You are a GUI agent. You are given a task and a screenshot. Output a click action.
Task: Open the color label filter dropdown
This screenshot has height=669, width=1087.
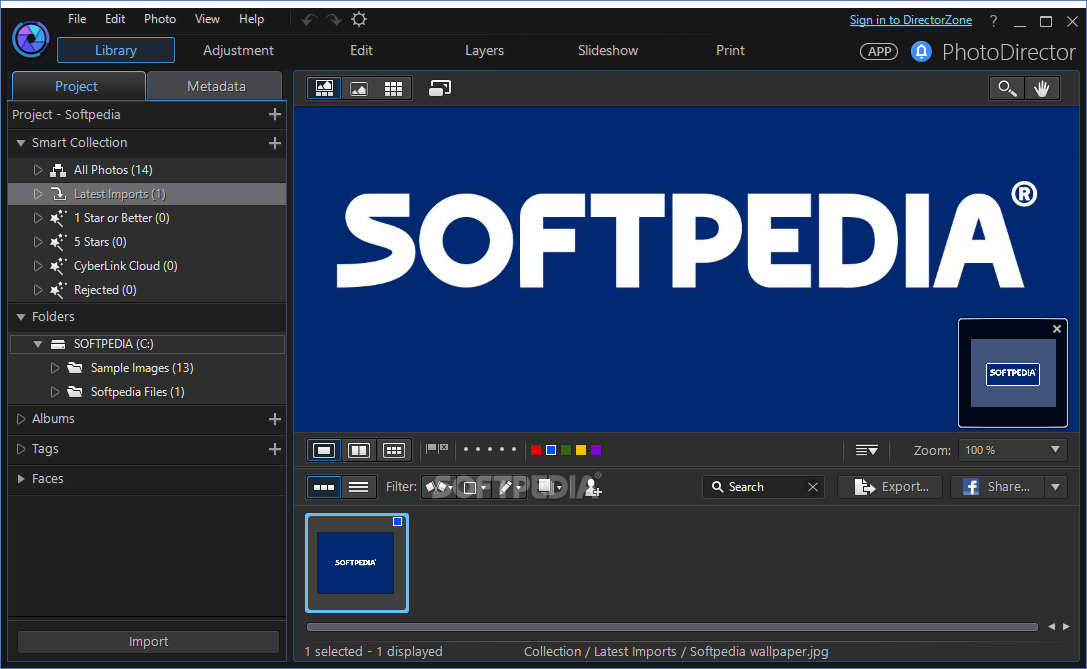tap(474, 488)
